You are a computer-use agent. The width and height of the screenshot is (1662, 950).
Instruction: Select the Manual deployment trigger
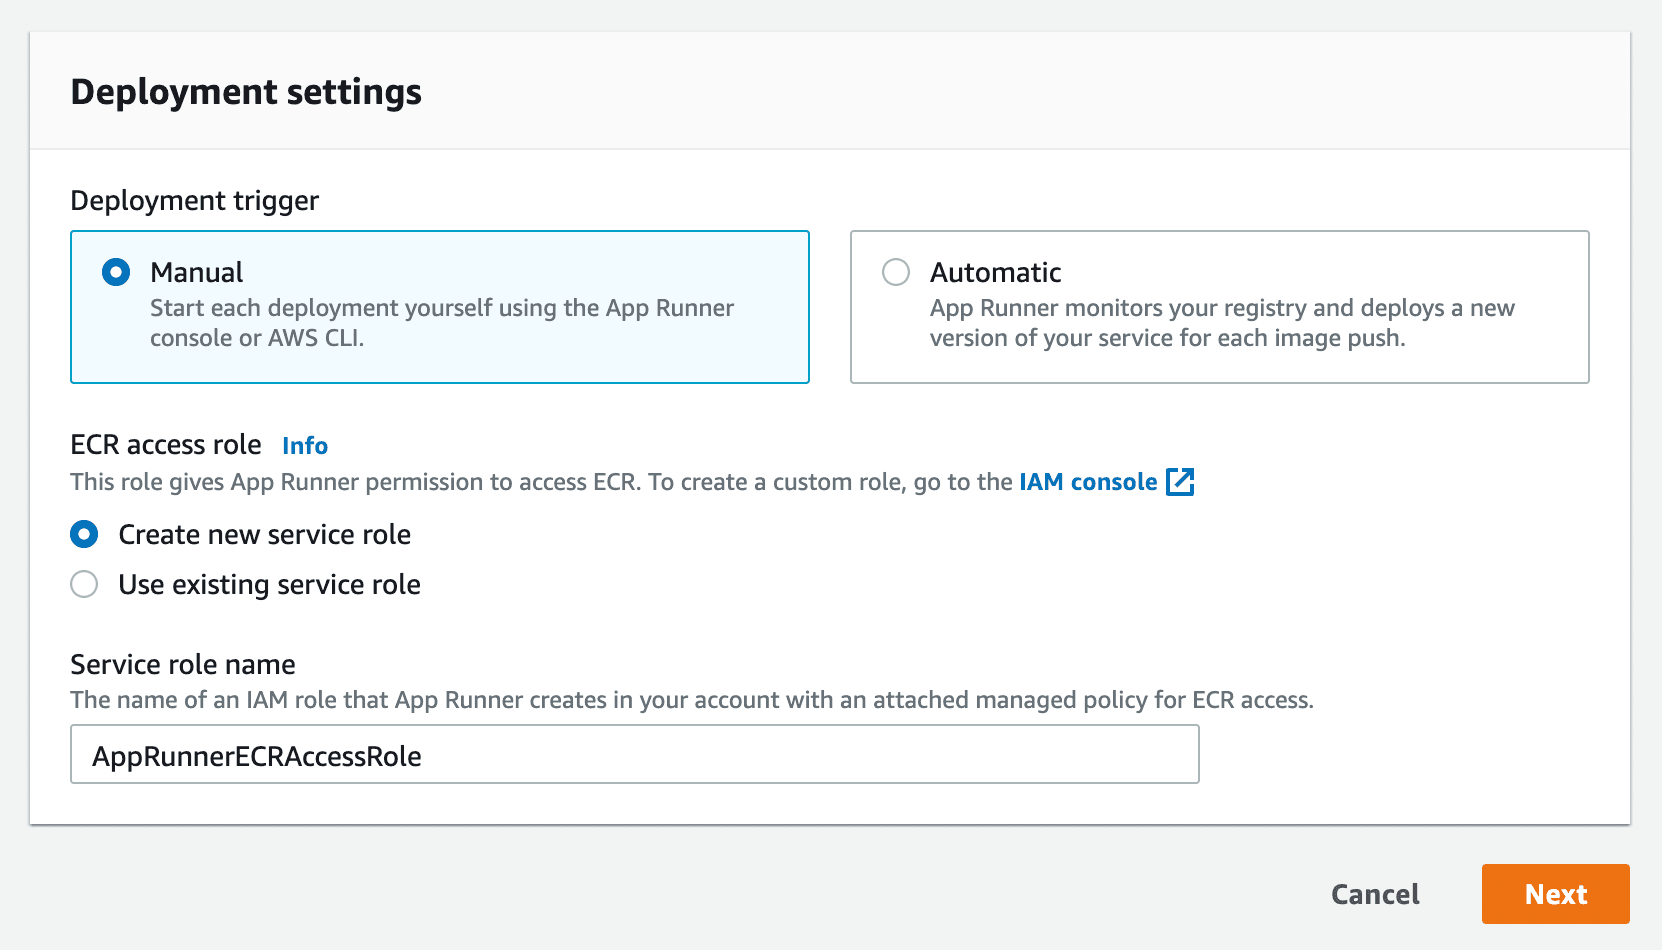click(x=116, y=272)
